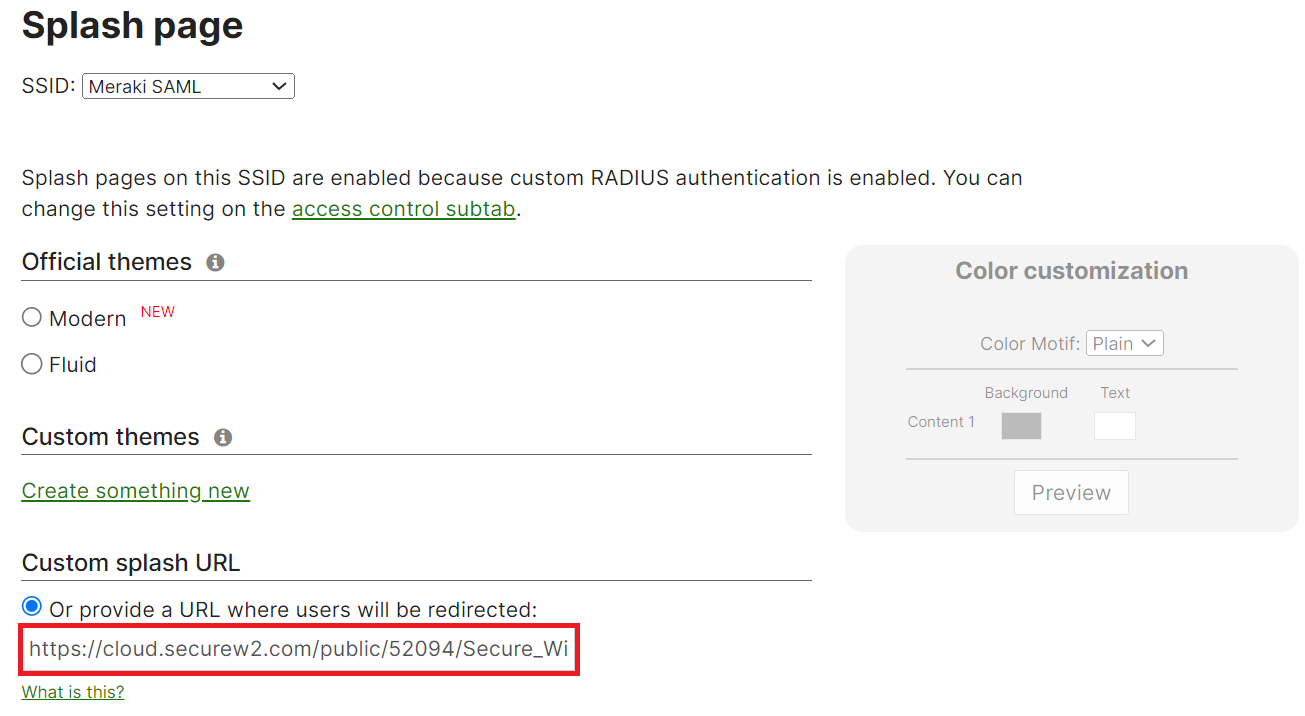Pick the Content 1 Background color swatch
Image resolution: width=1305 pixels, height=716 pixels.
click(1021, 426)
